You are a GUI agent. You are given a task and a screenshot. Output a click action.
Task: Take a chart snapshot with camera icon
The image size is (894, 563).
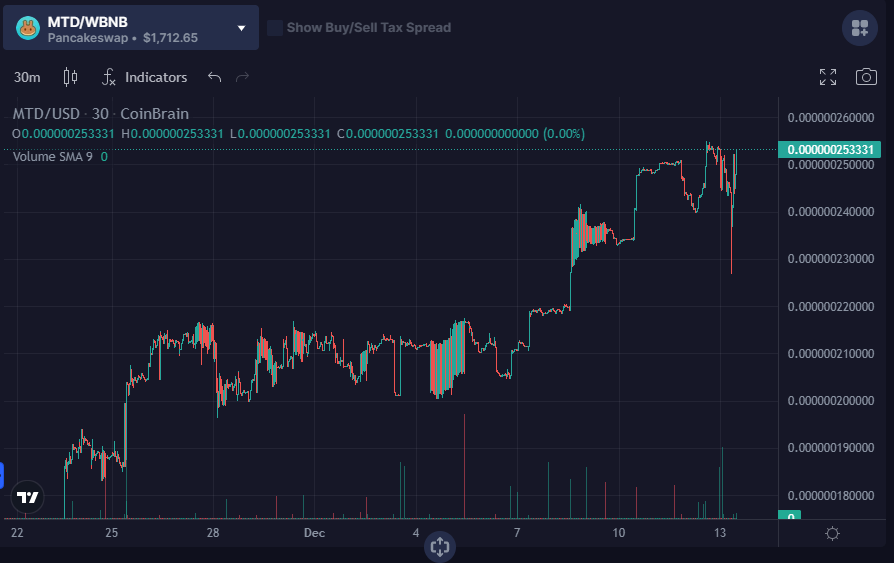click(x=866, y=77)
